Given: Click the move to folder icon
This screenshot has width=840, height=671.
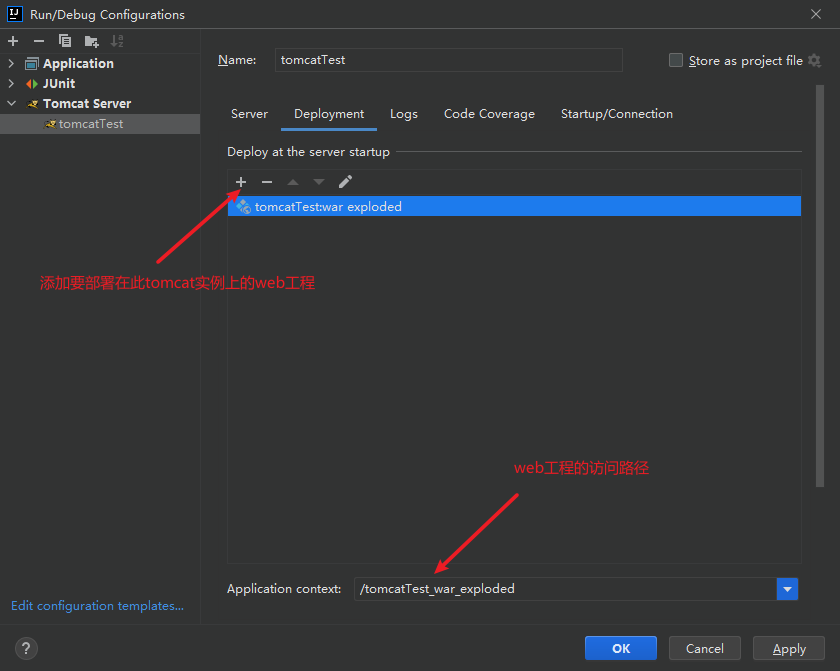Looking at the screenshot, I should (91, 41).
